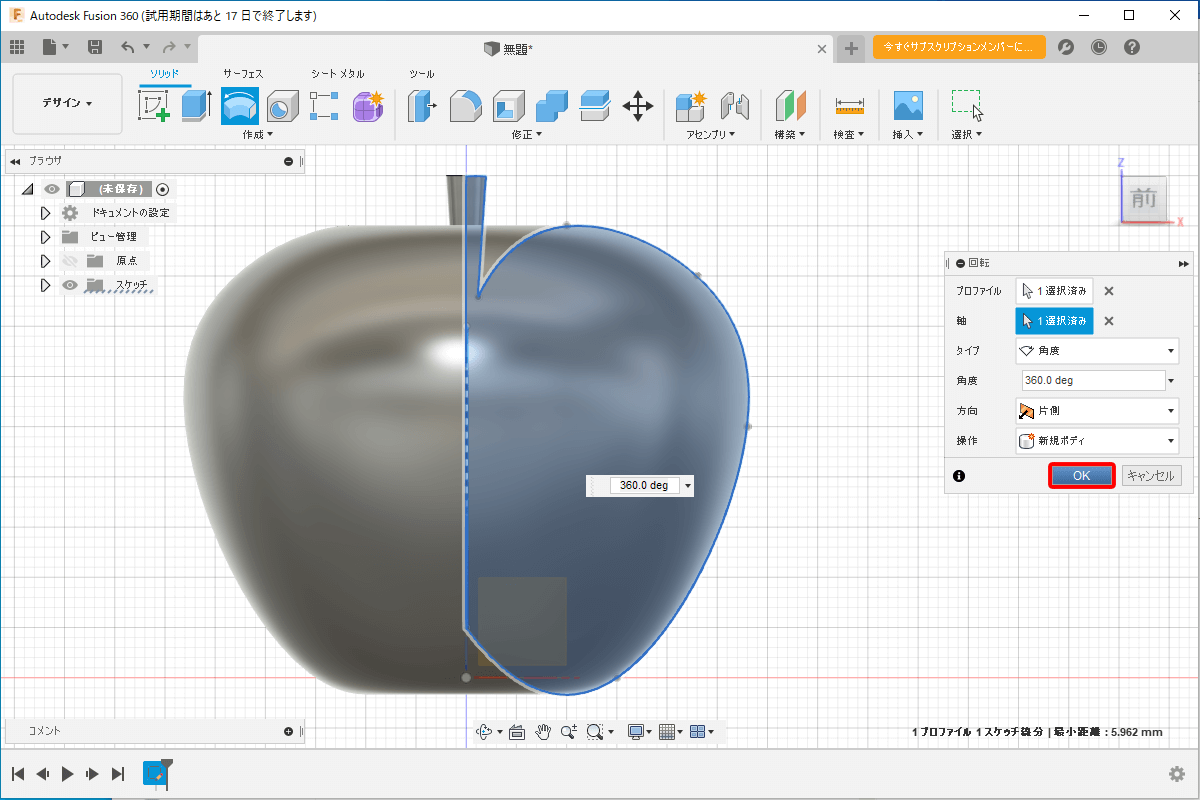Collapse the 回転 dialog with minus icon

coord(960,263)
